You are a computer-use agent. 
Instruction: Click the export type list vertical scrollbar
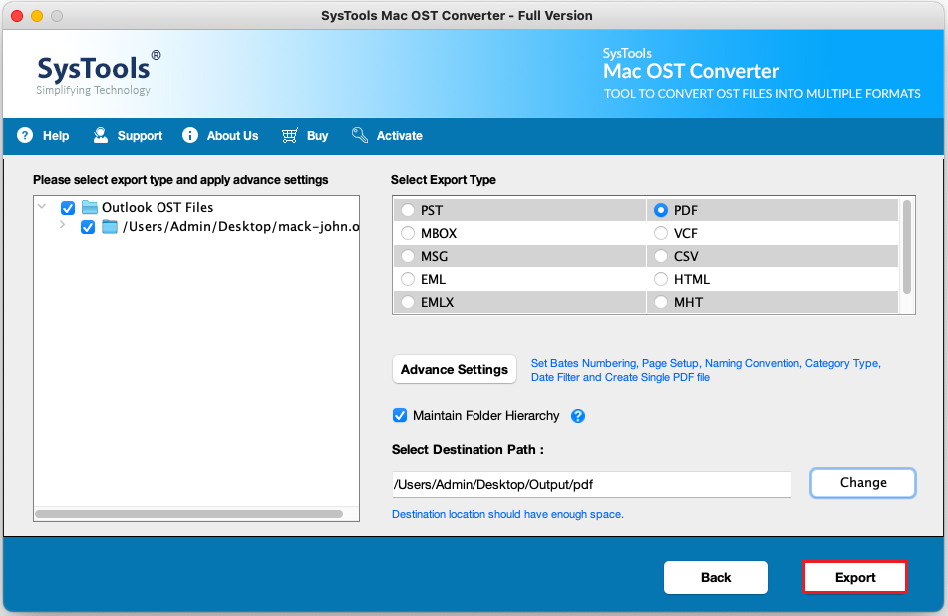coord(906,247)
